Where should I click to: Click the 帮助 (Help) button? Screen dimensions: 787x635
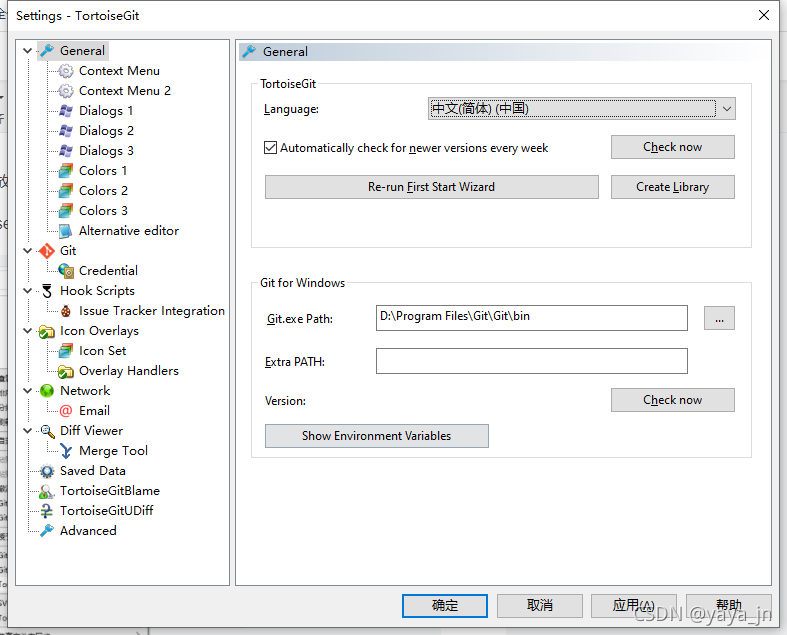coord(729,606)
